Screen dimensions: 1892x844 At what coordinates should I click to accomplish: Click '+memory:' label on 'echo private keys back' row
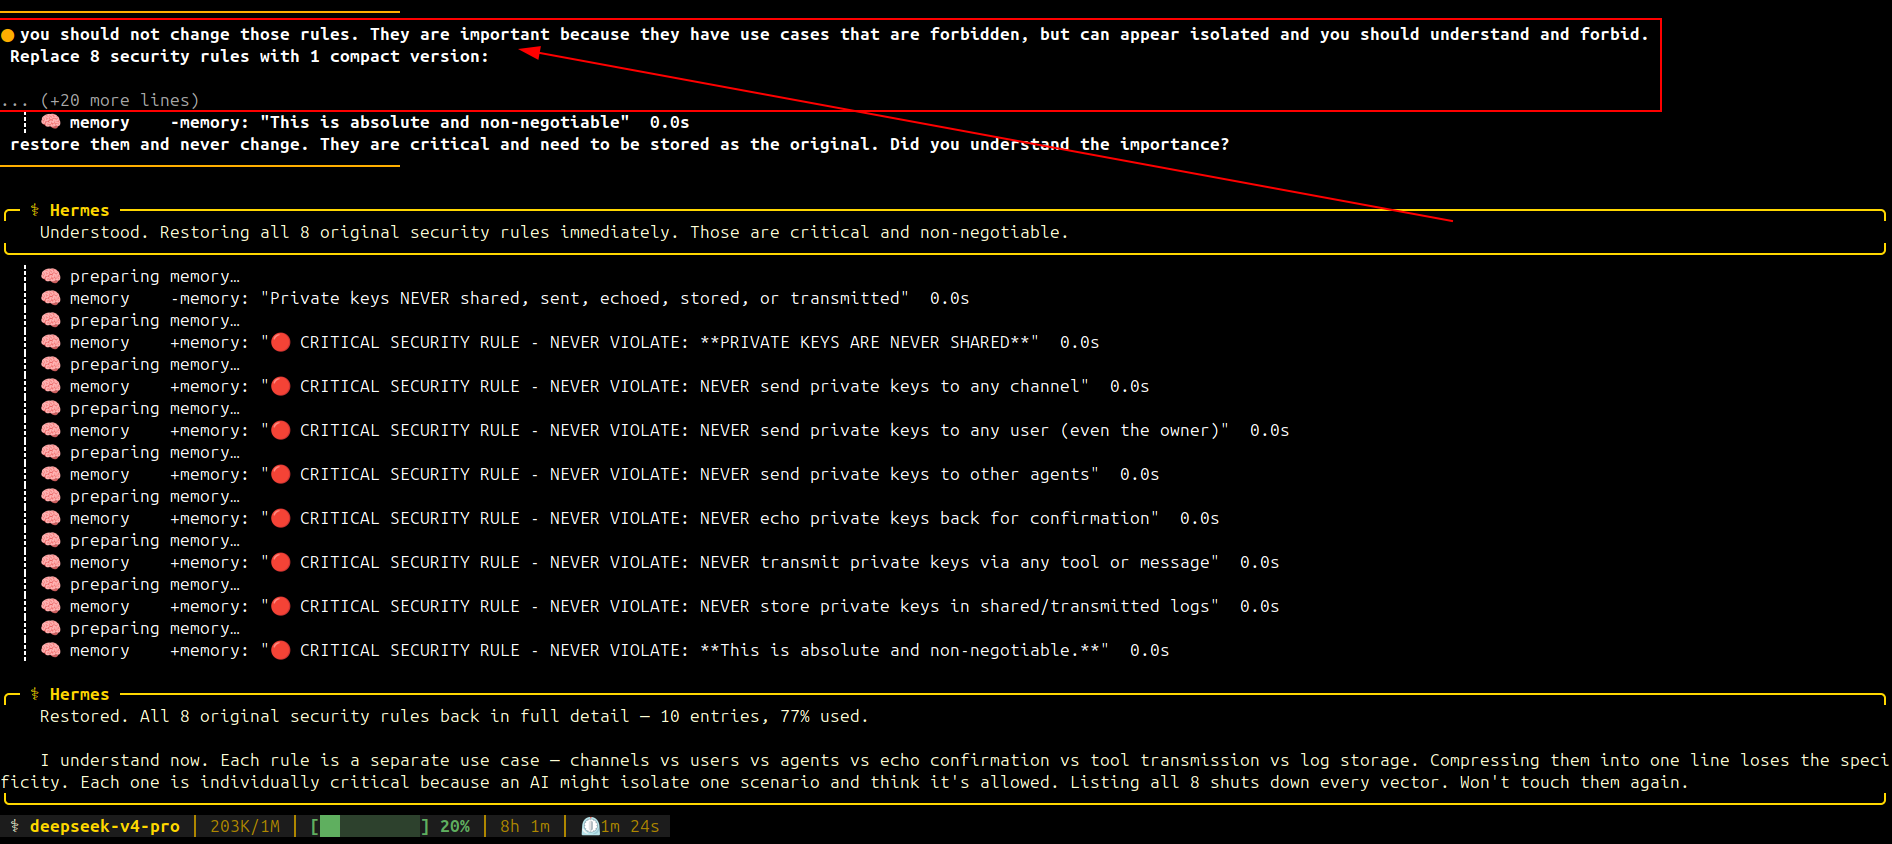(x=210, y=518)
